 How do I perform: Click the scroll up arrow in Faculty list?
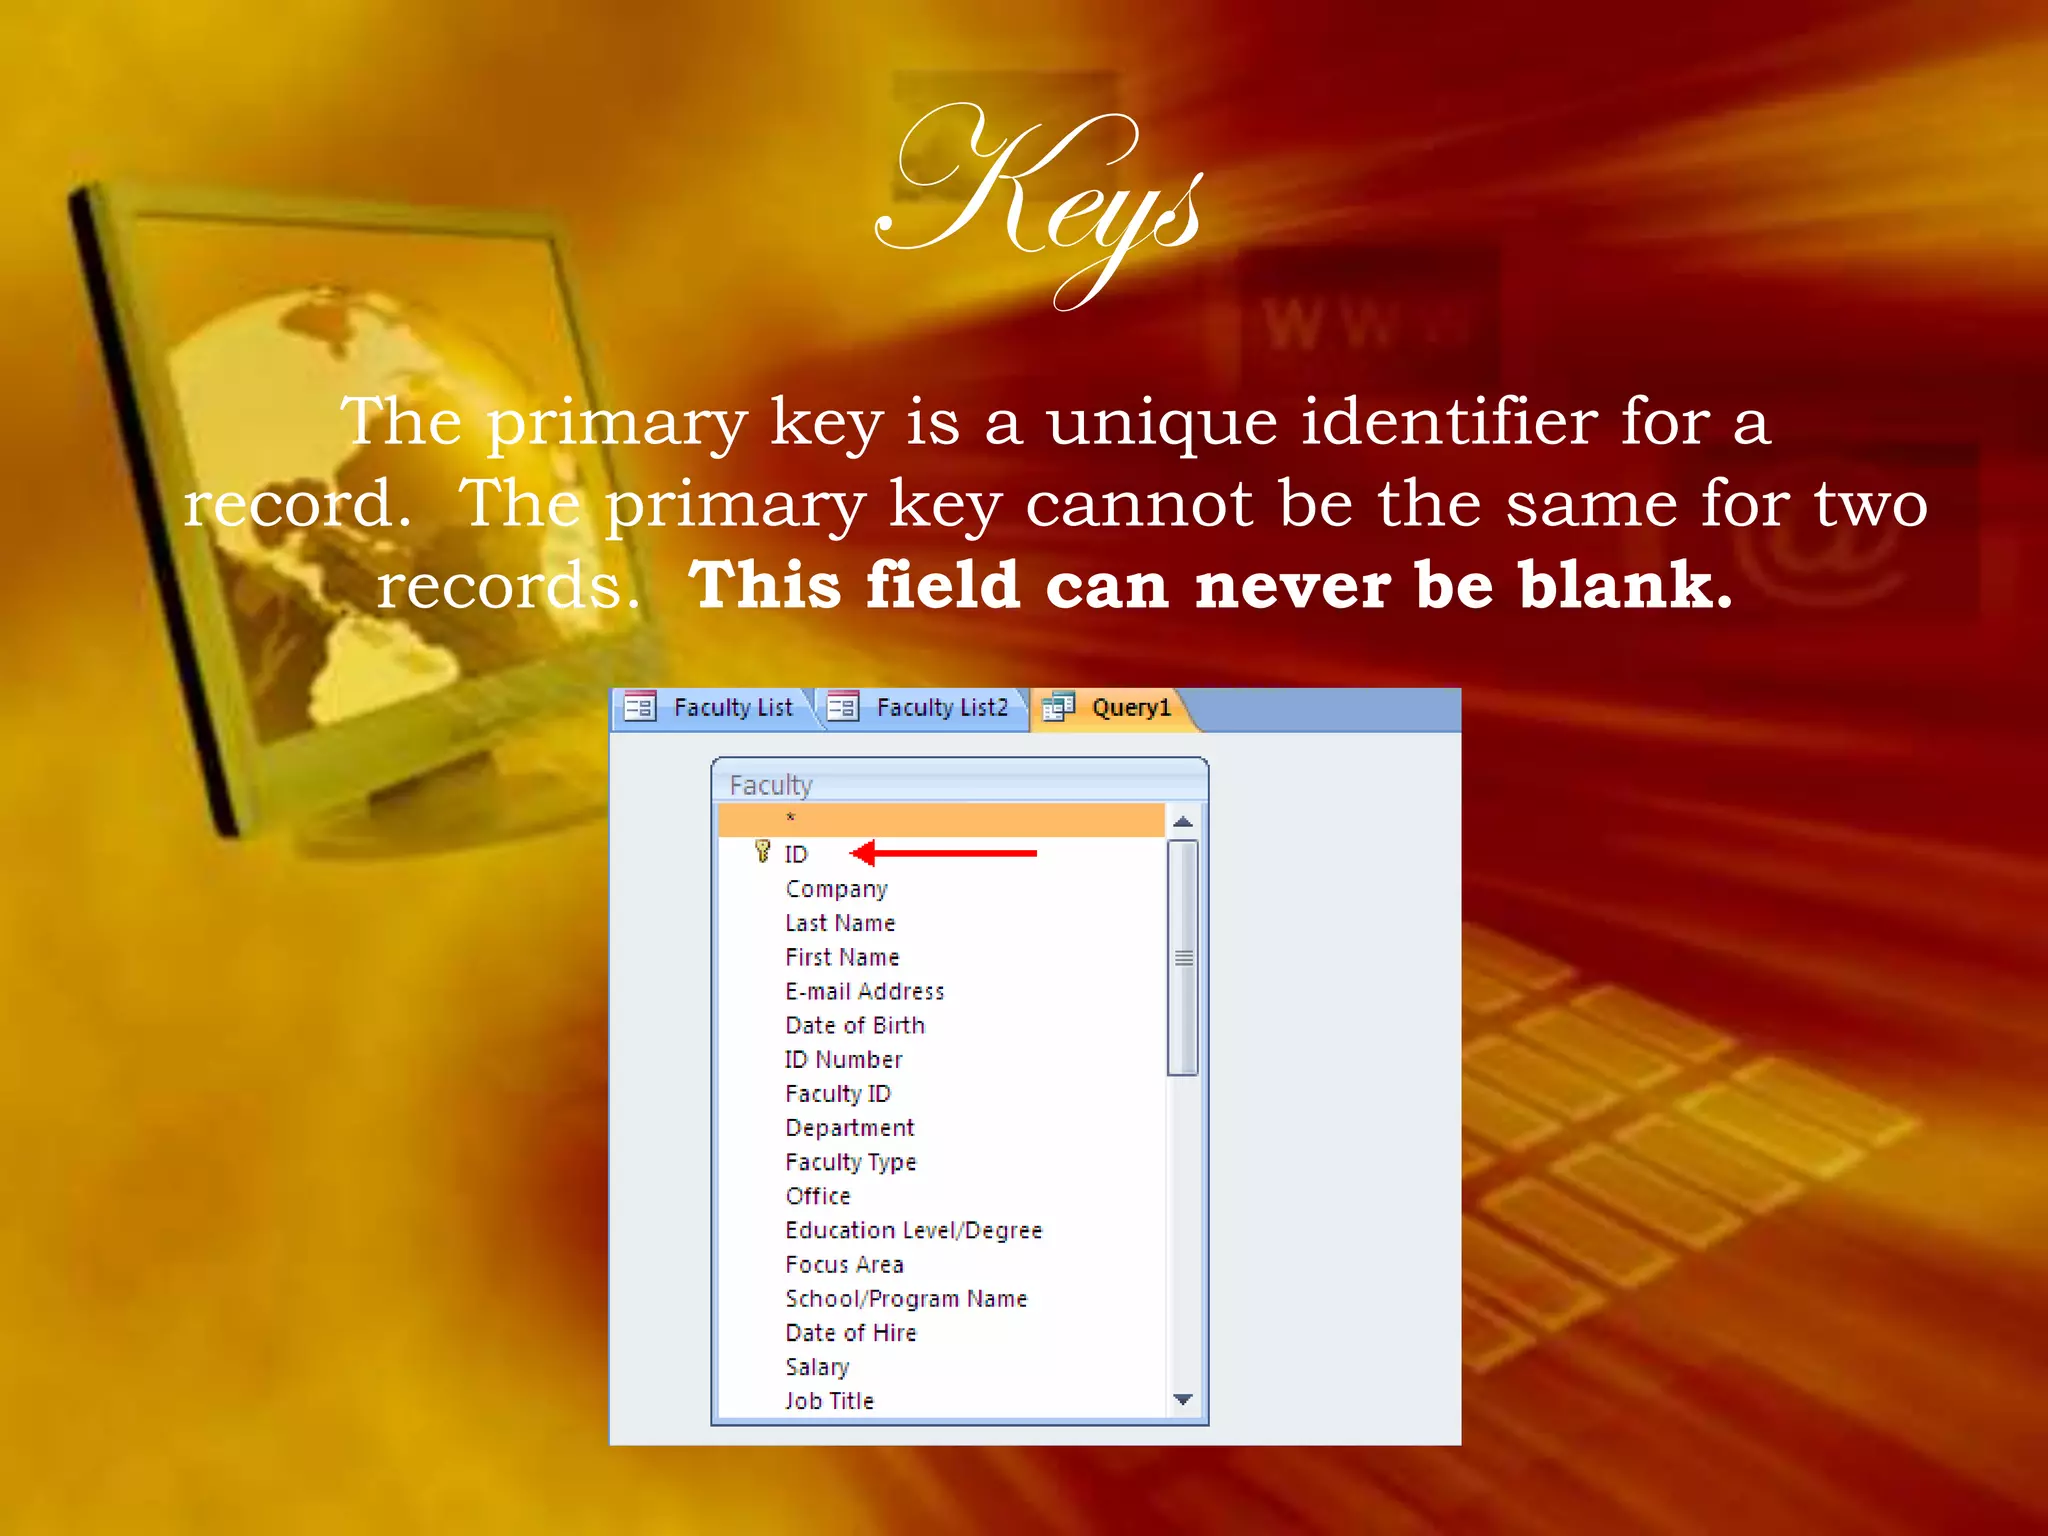(x=1183, y=822)
